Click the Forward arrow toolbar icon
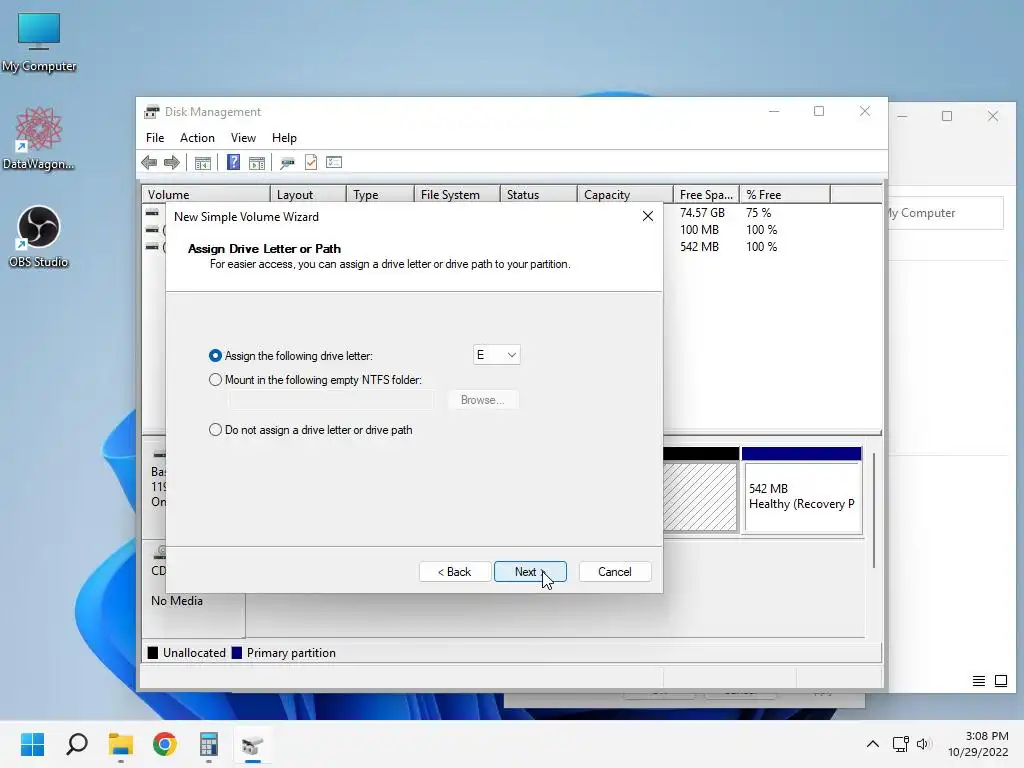 pos(172,163)
